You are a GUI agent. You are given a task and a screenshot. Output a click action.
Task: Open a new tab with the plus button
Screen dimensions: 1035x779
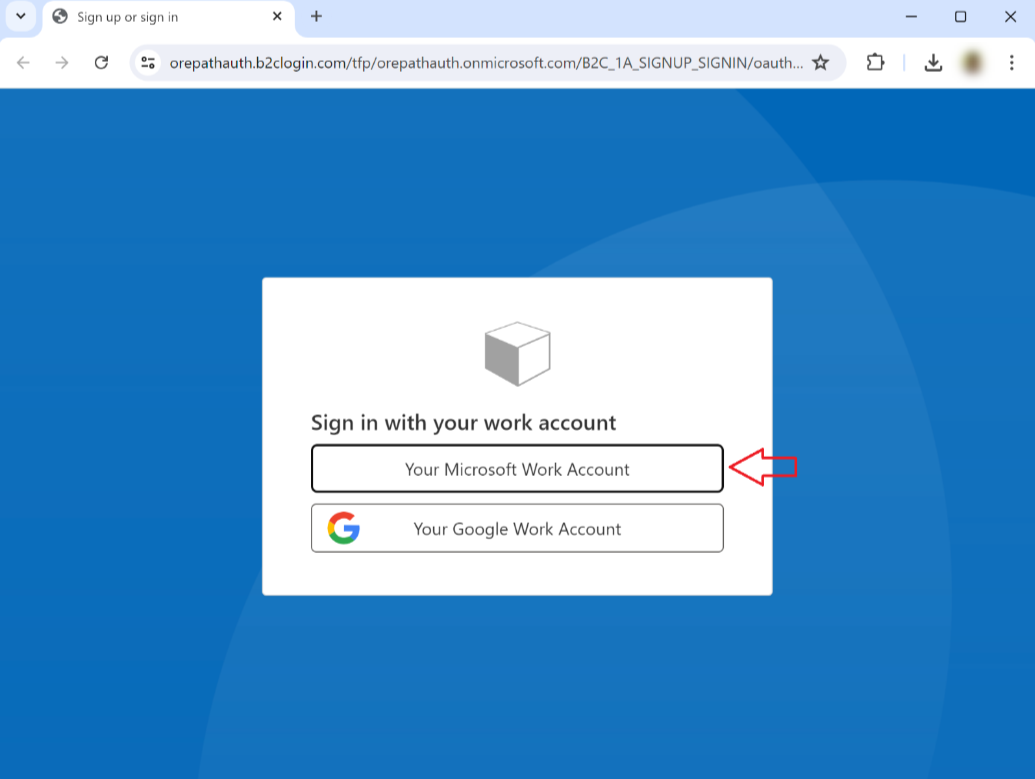click(316, 17)
